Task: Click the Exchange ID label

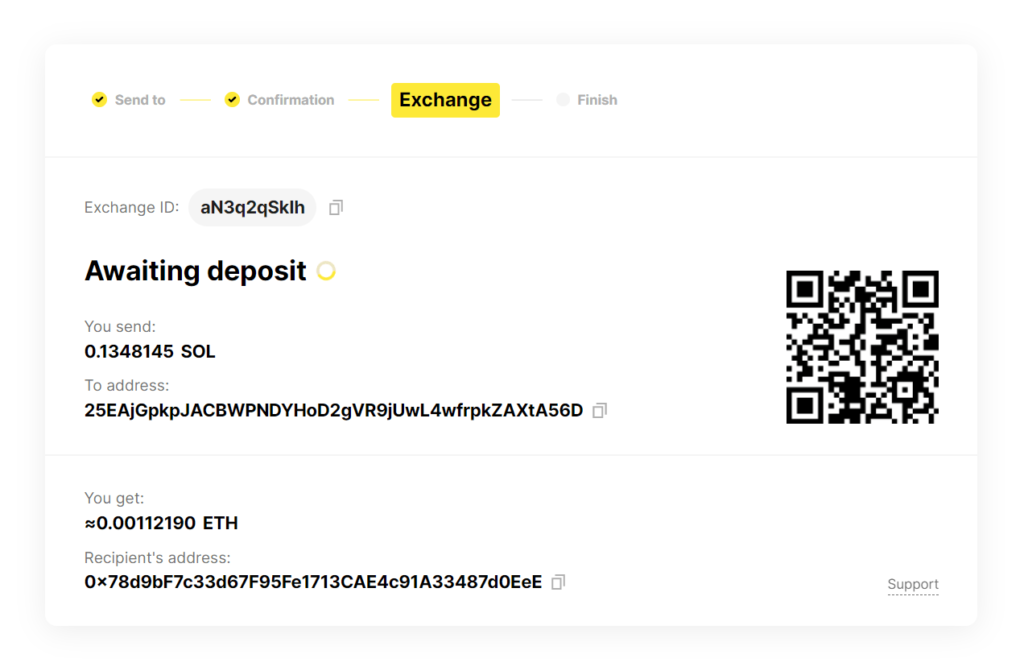Action: (x=131, y=208)
